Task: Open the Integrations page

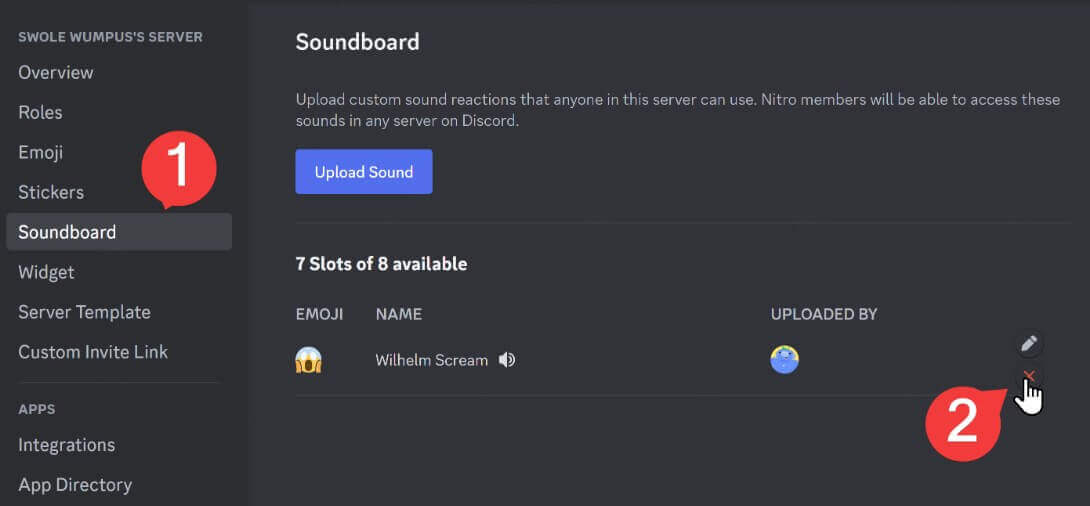Action: point(67,444)
